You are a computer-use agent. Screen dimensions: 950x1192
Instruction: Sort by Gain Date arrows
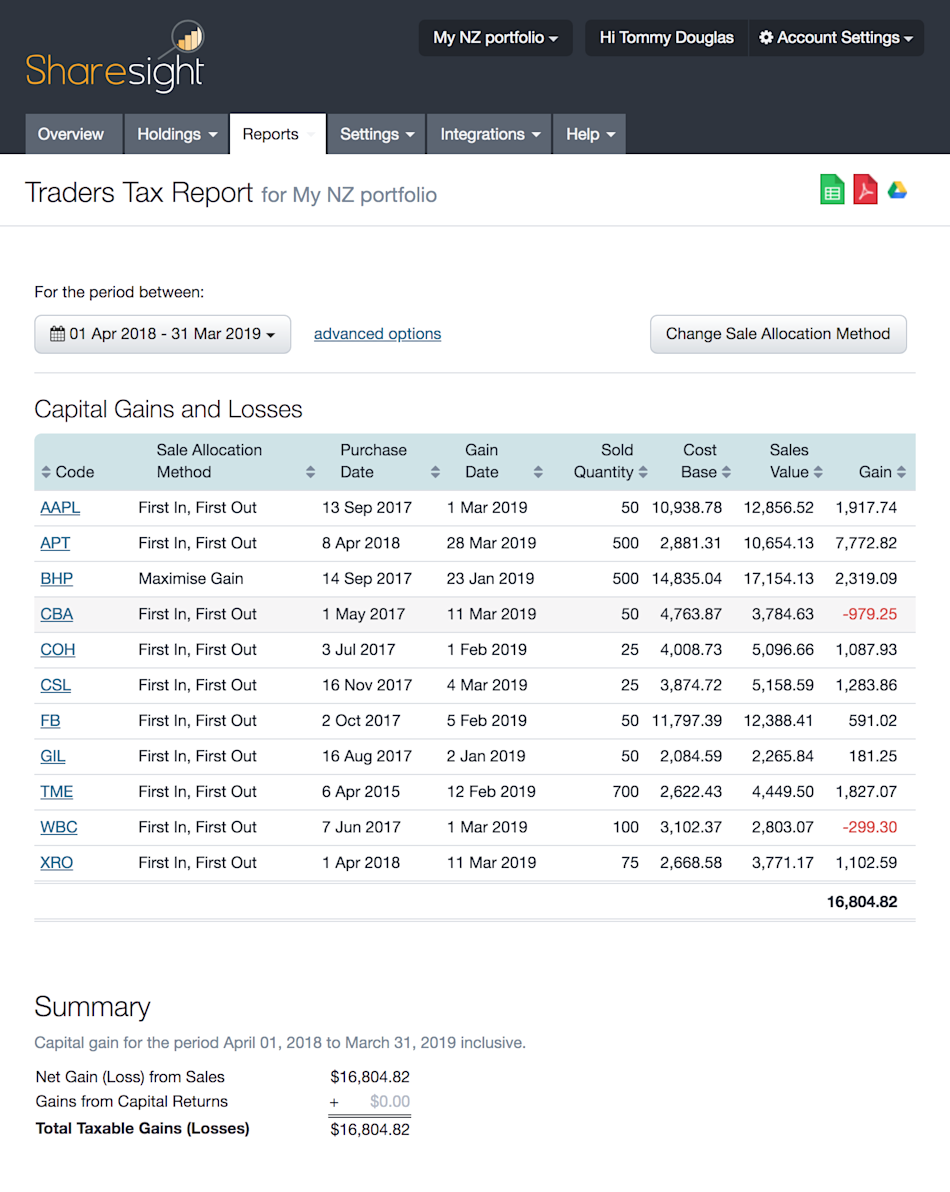click(x=538, y=472)
